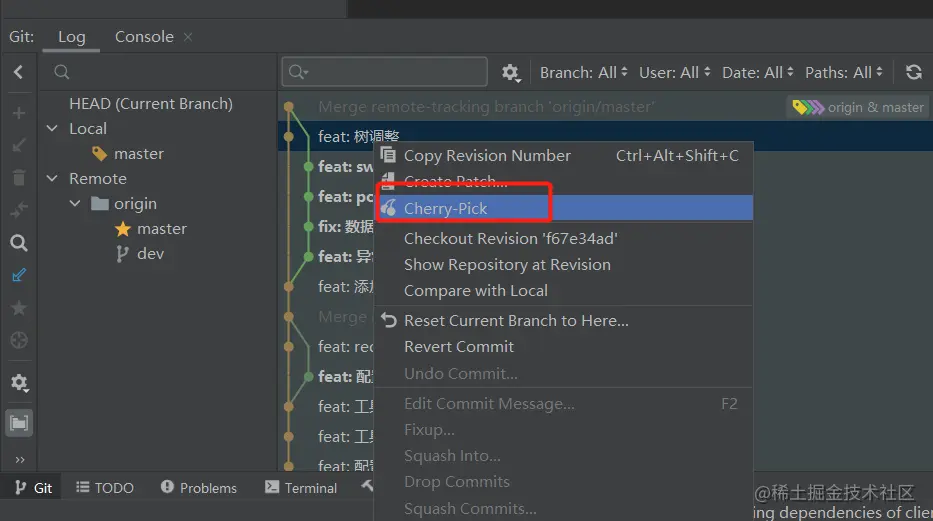Expand more tools double chevron icon
The height and width of the screenshot is (521, 933).
tap(20, 459)
